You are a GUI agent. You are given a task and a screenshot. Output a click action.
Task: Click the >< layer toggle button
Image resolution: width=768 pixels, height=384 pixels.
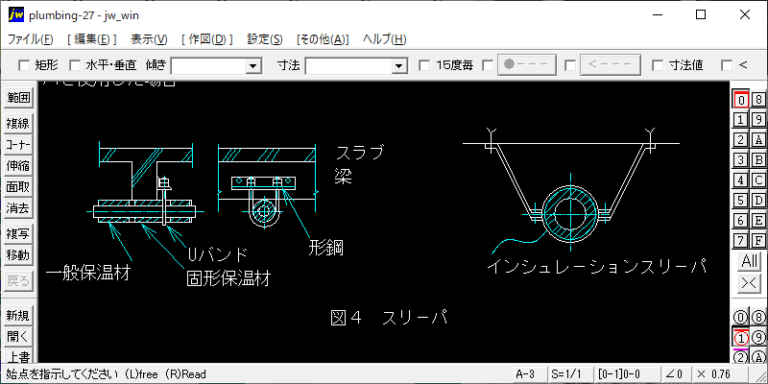(750, 284)
